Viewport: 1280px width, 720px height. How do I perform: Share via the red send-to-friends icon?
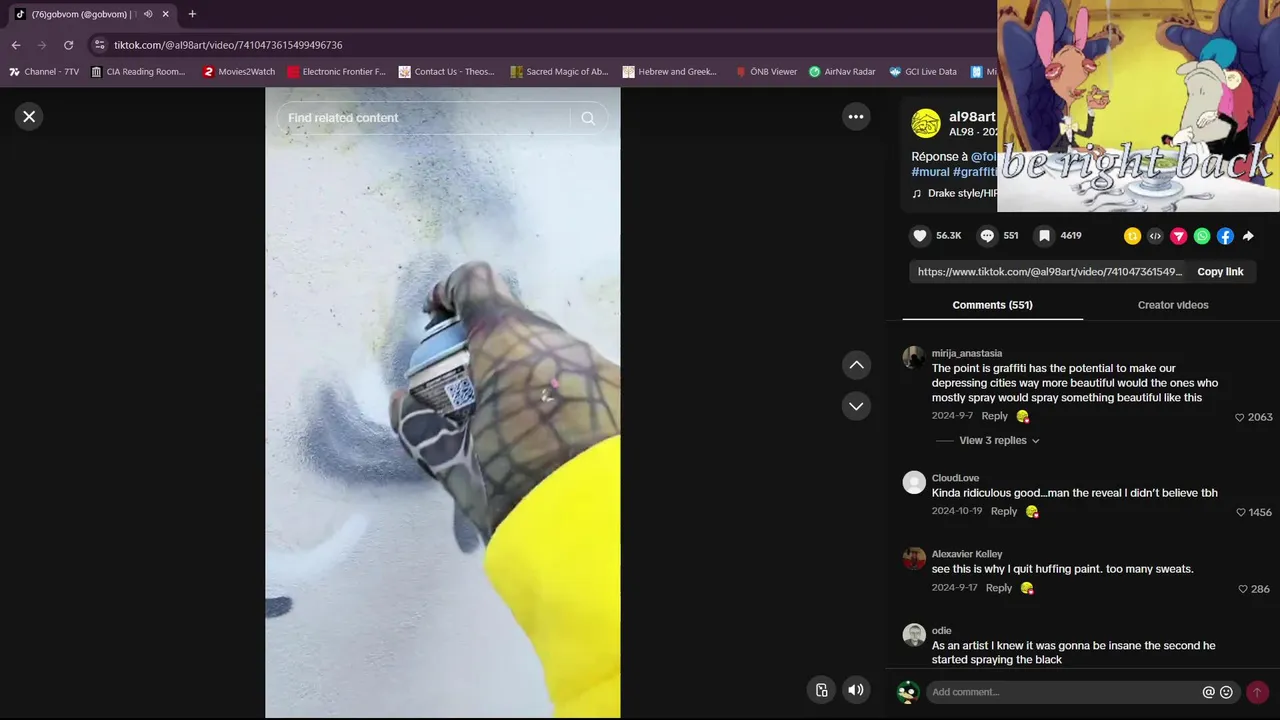pos(1179,236)
